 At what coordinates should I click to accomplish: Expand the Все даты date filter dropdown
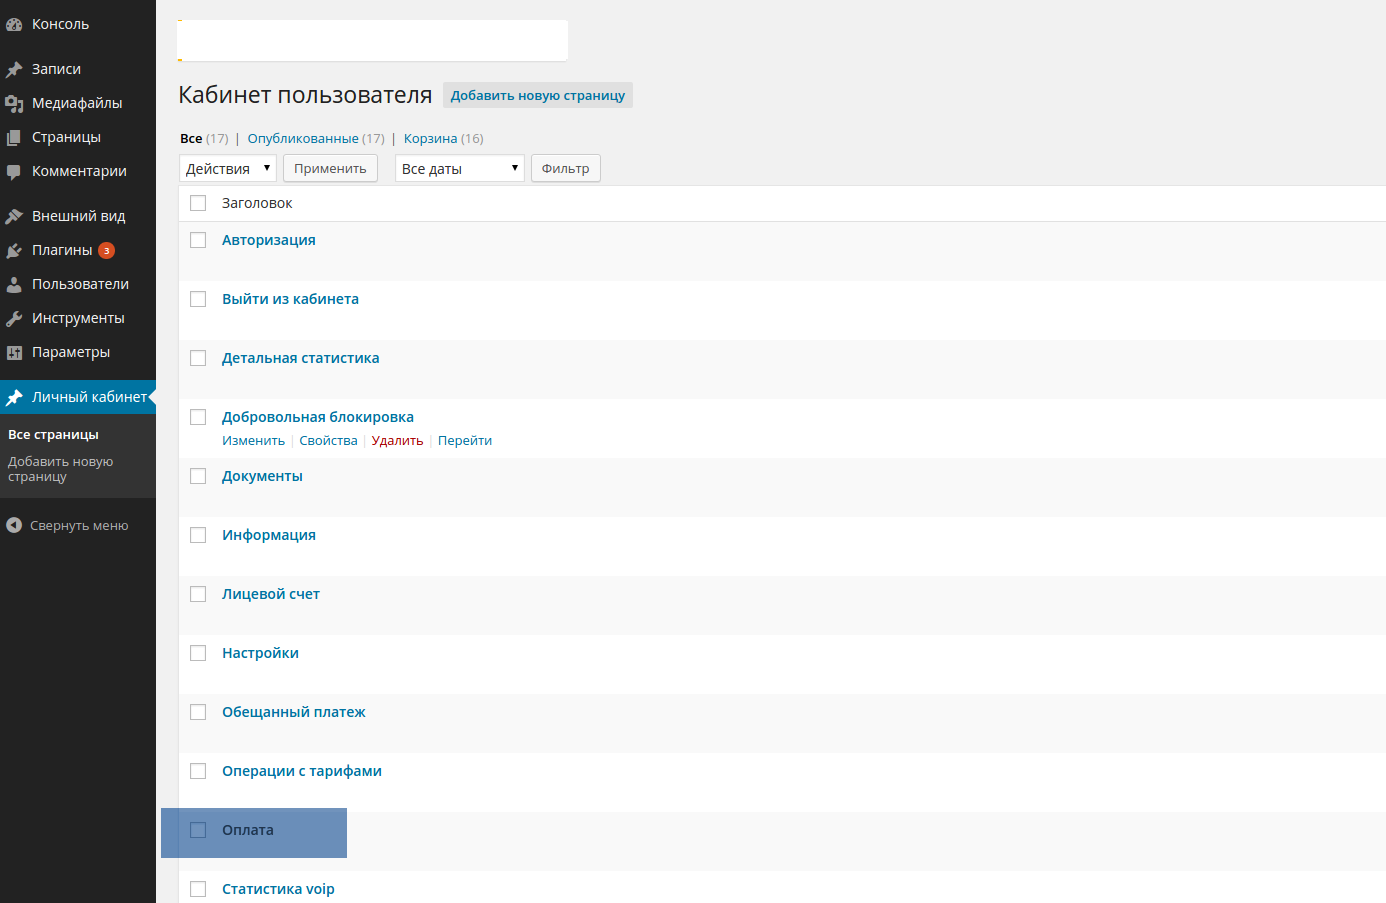pyautogui.click(x=459, y=169)
